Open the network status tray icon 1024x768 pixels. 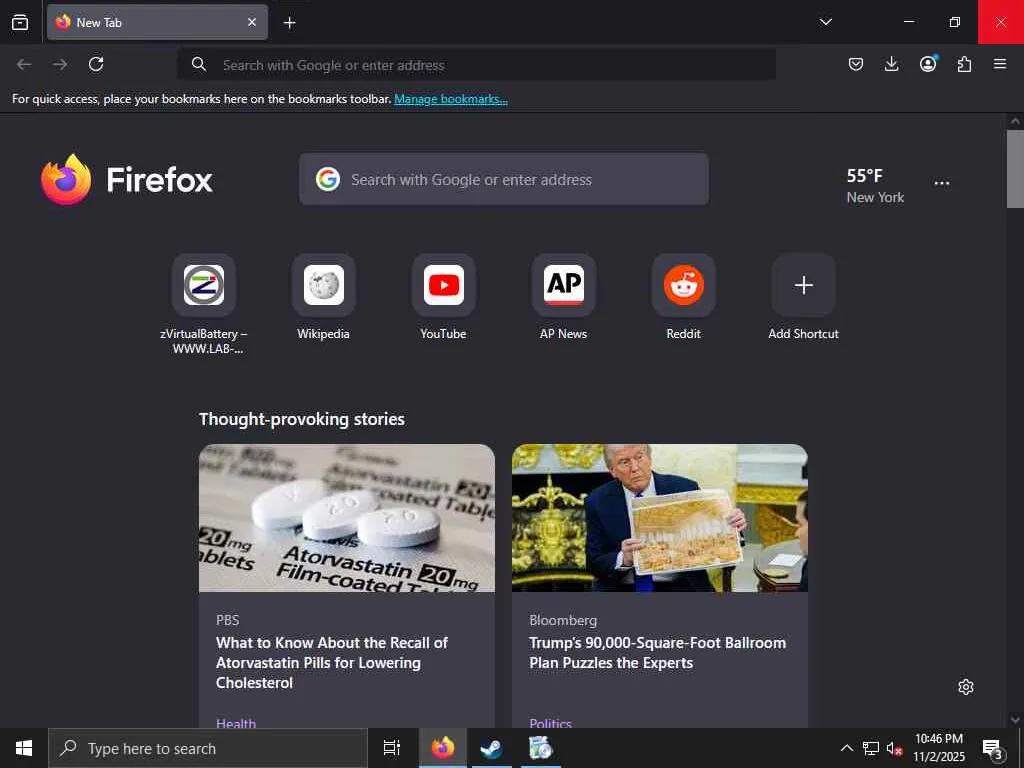[x=871, y=748]
